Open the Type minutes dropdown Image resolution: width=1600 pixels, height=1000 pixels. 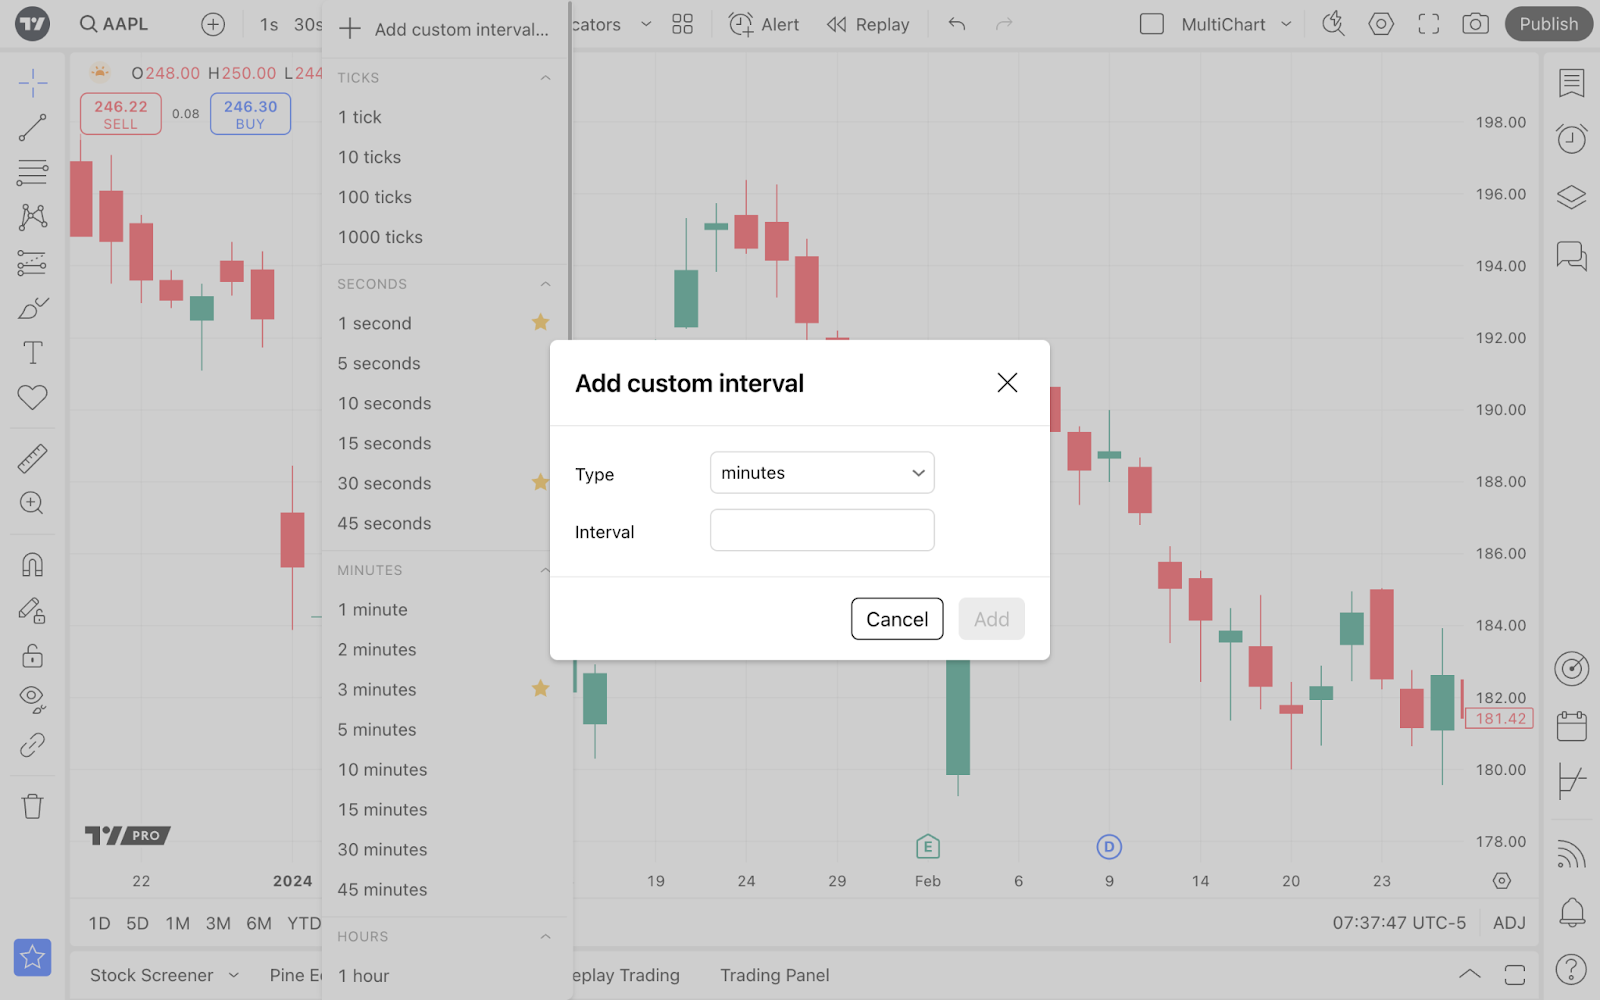[x=822, y=473]
